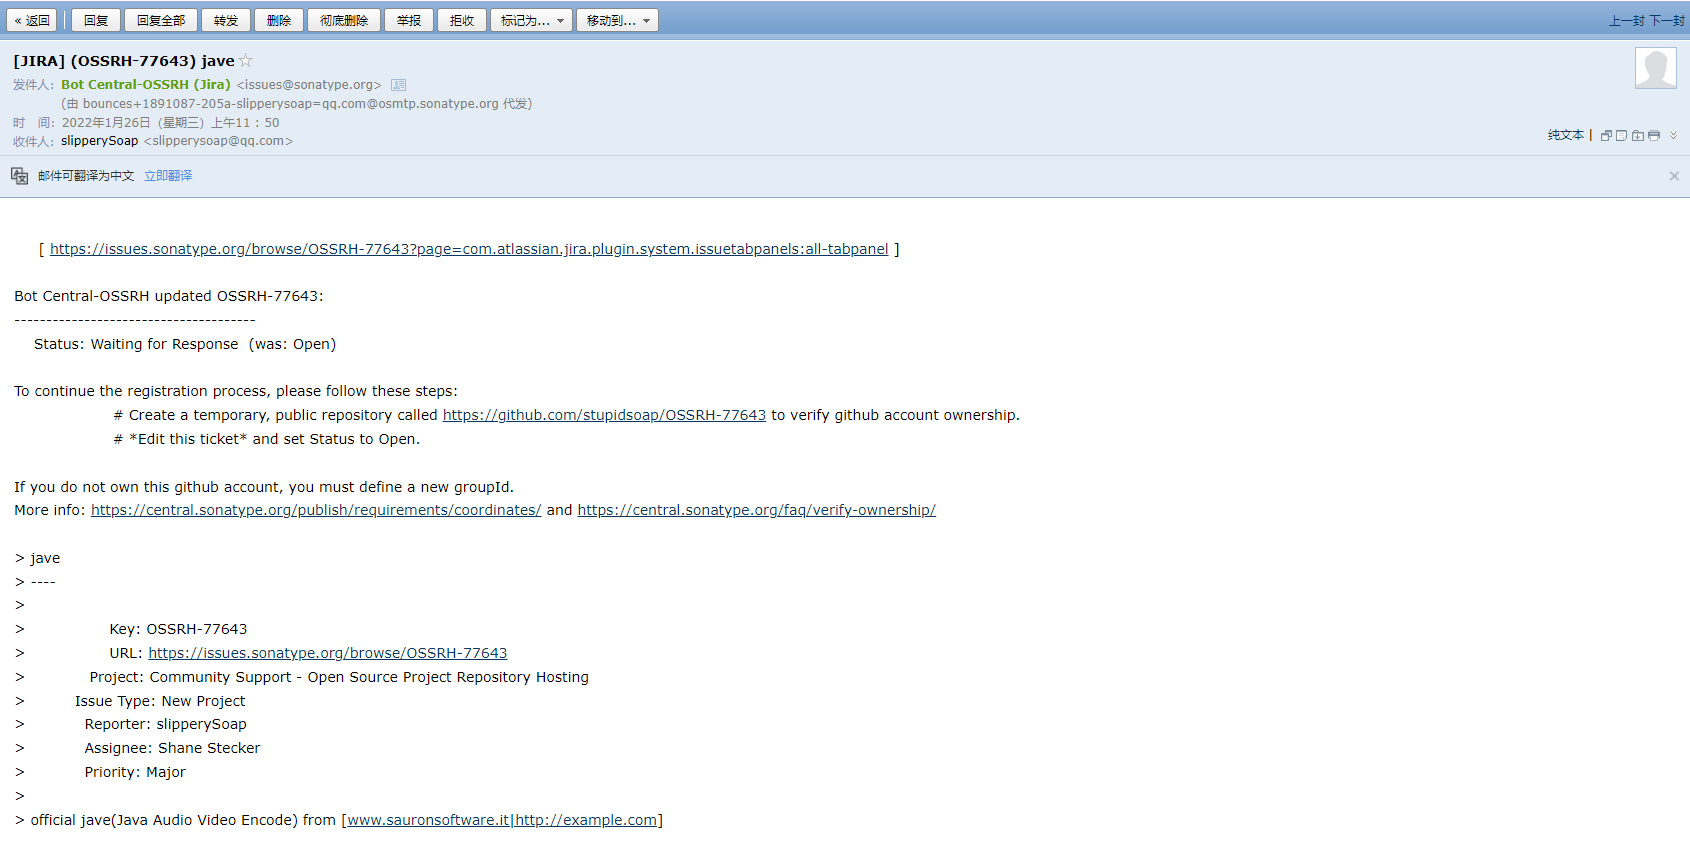
Task: Click 'Key: OSSRH-77643' line
Action: click(x=178, y=629)
